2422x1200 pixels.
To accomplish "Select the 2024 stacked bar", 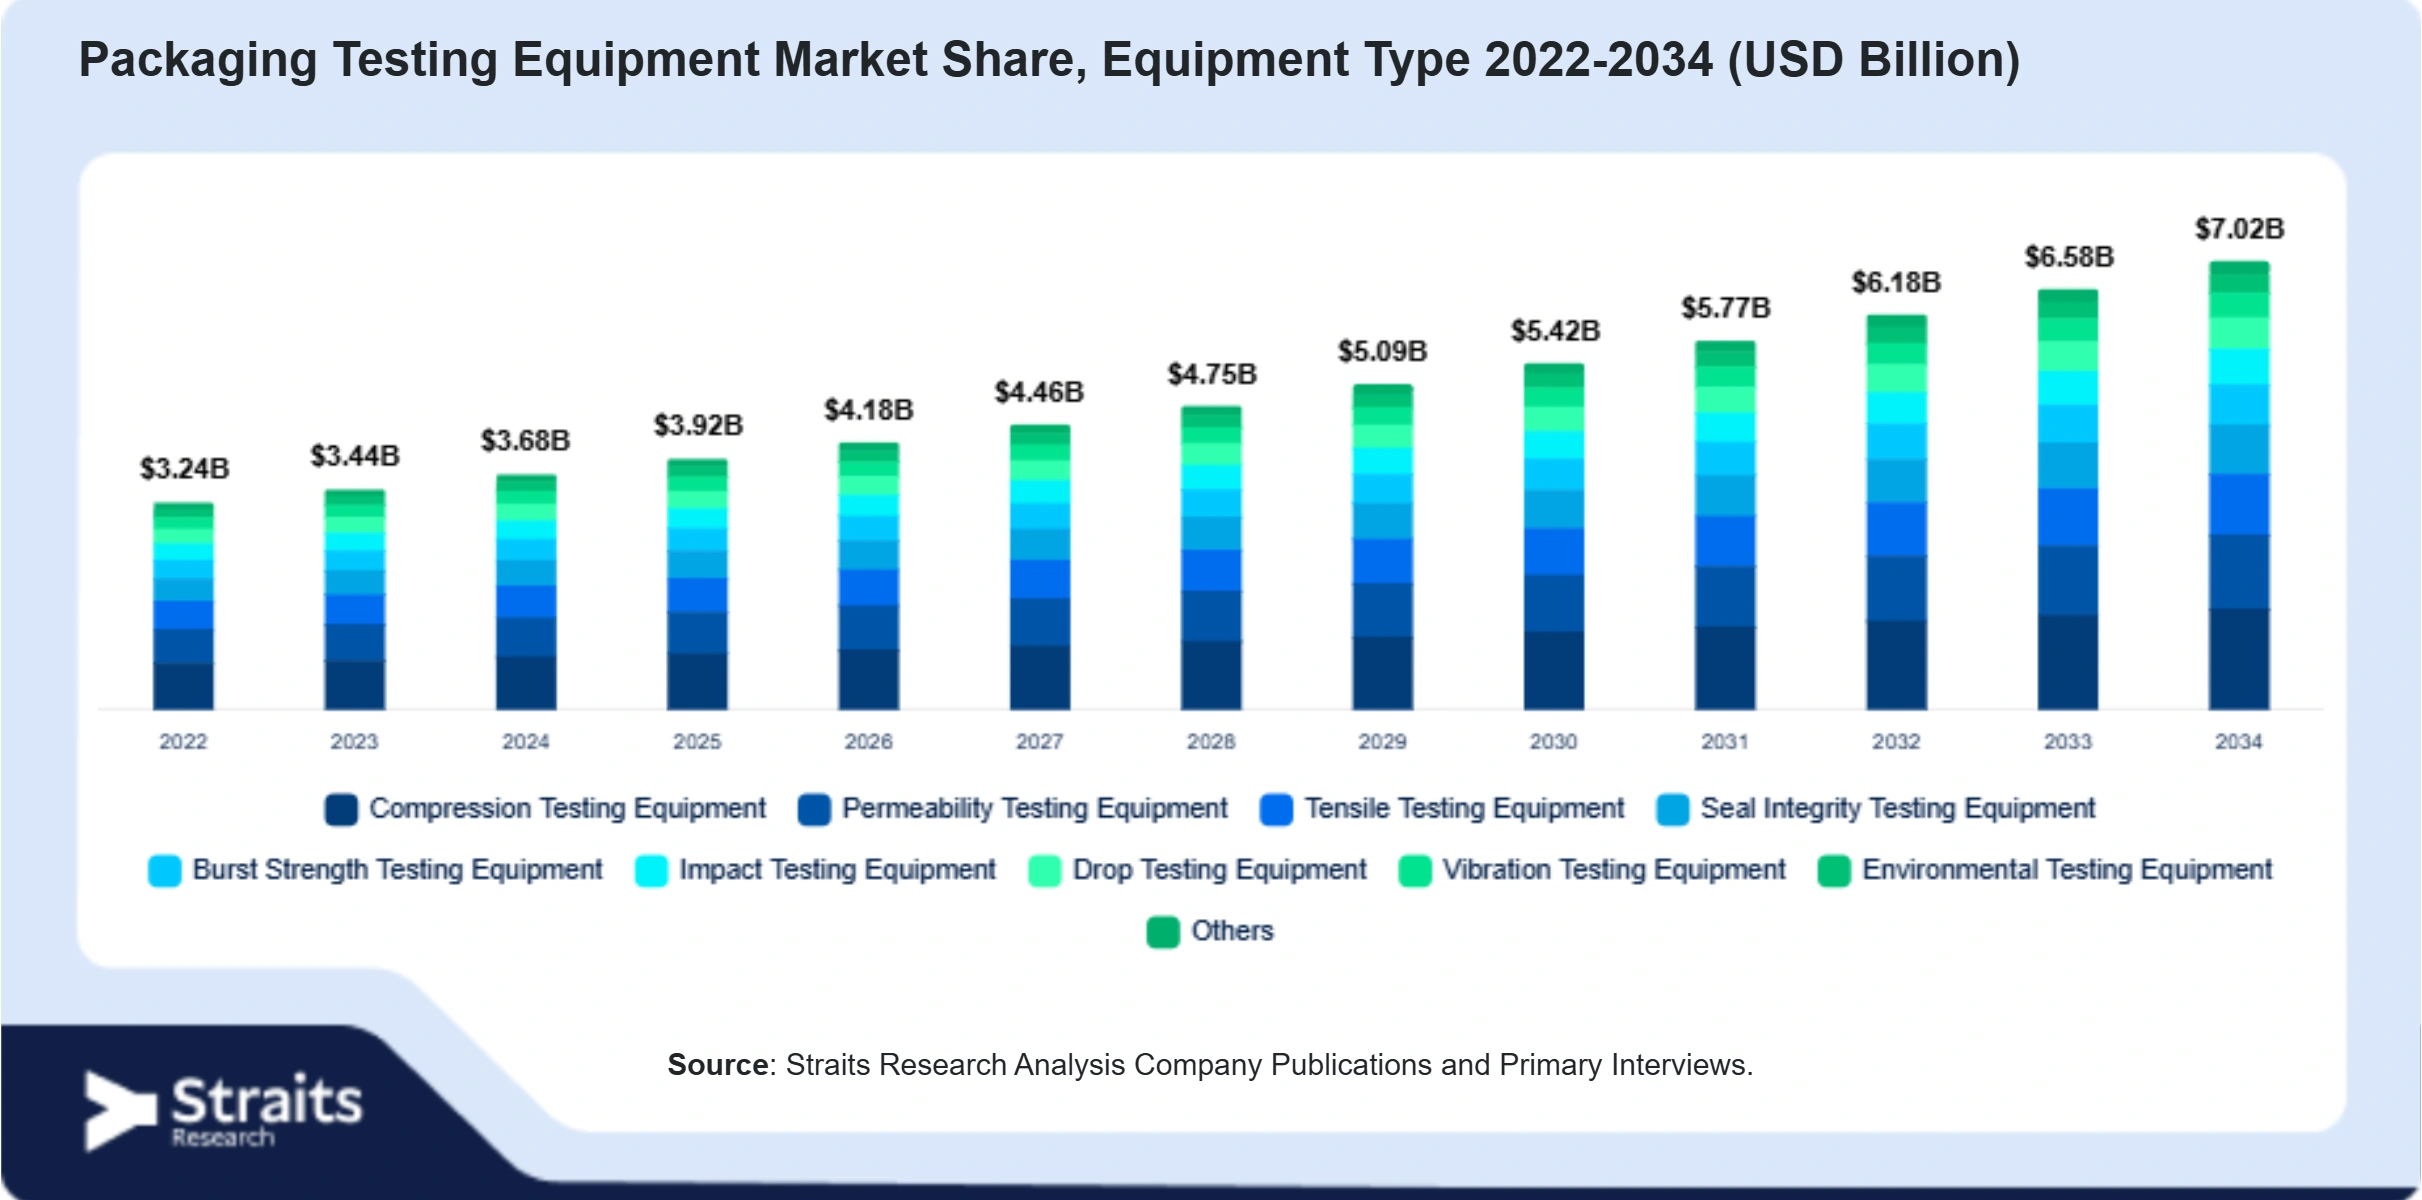I will pos(526,592).
